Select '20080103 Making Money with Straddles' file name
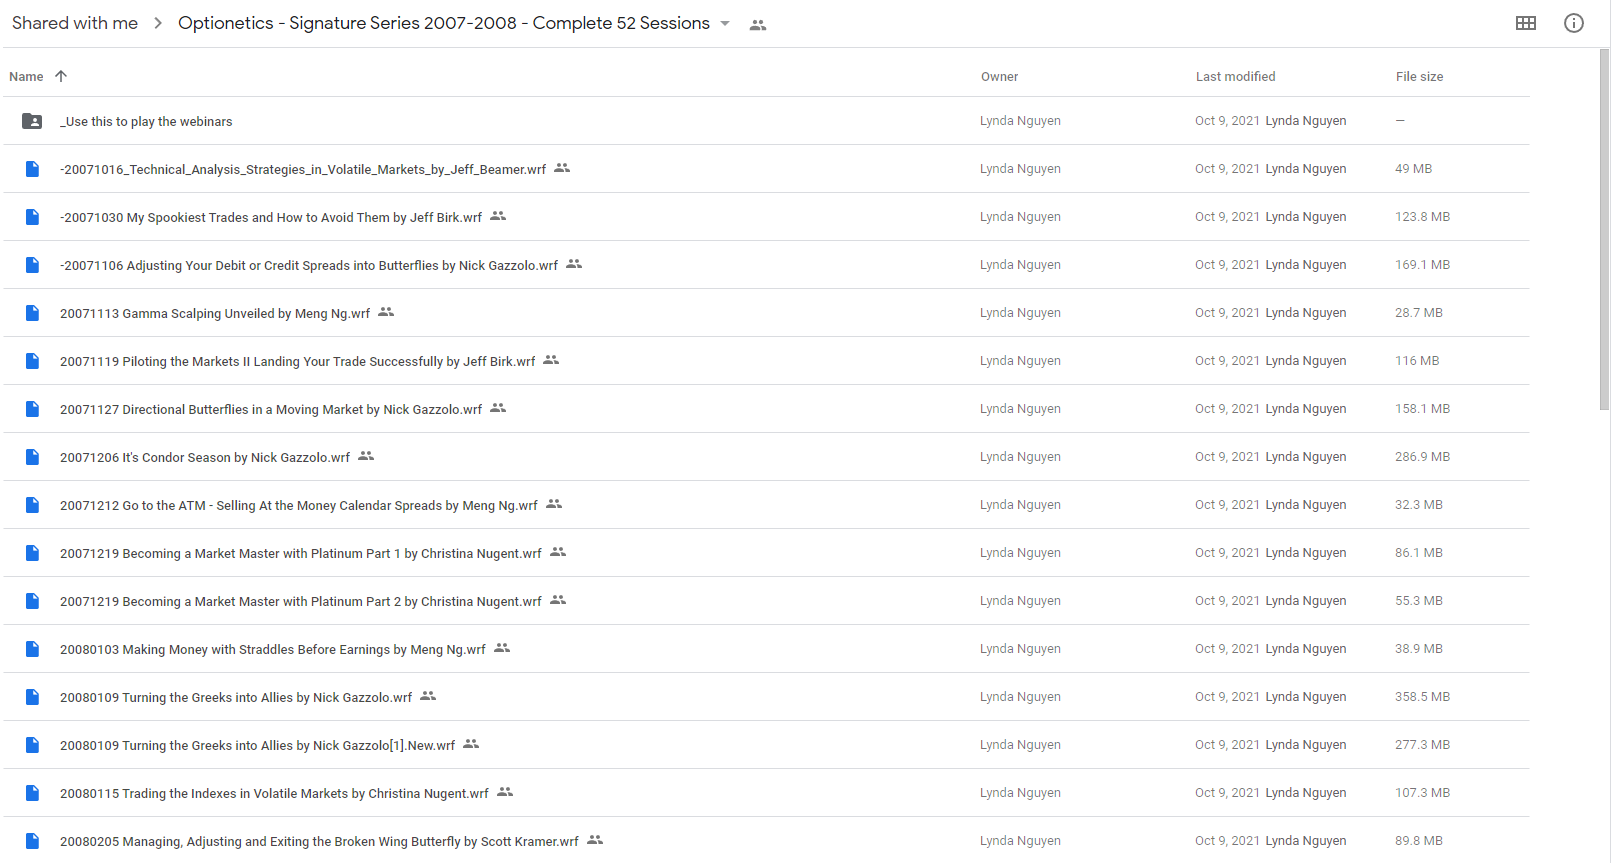The height and width of the screenshot is (863, 1613). [273, 650]
